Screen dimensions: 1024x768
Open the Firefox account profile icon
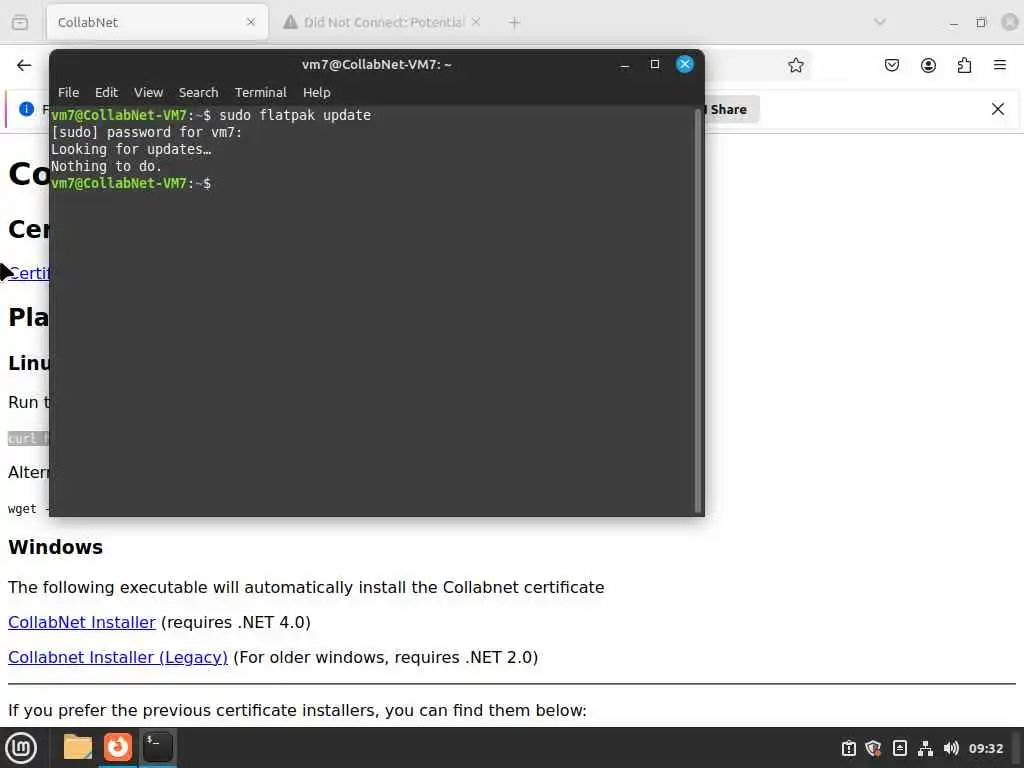pos(928,65)
